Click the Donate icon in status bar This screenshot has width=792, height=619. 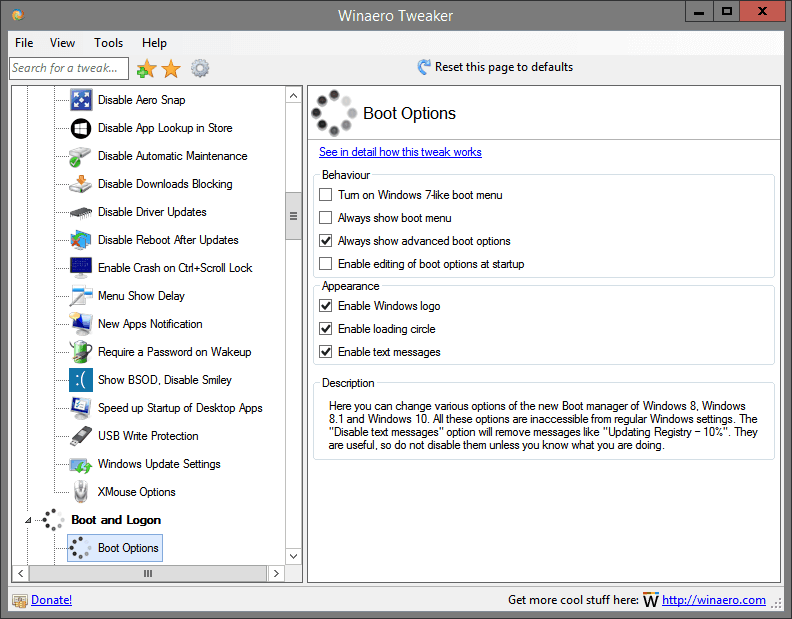20,600
